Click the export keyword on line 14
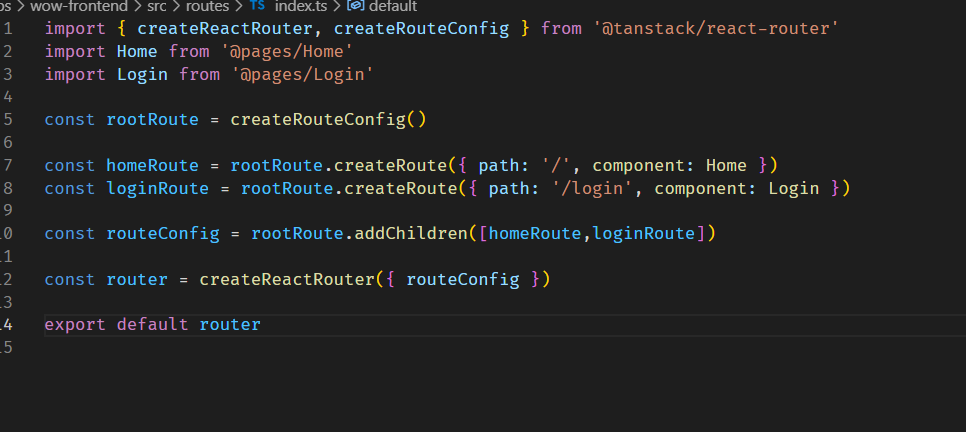 click(x=75, y=324)
